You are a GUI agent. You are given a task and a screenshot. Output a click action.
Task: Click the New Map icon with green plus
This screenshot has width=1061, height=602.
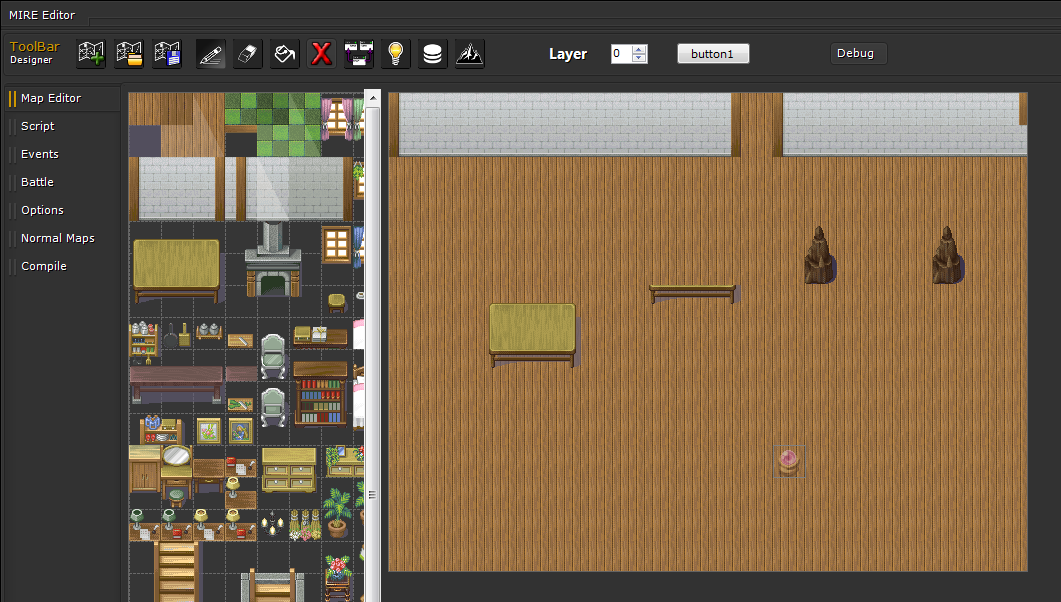tap(92, 54)
